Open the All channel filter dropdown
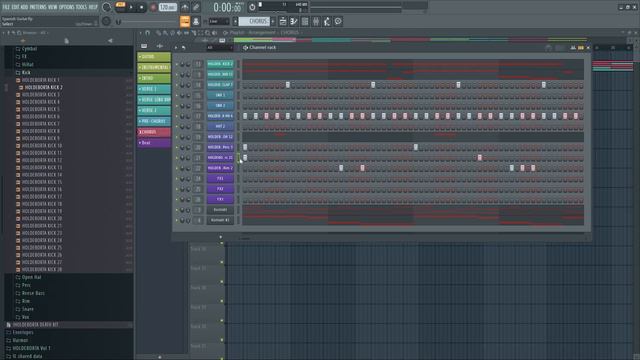Image resolution: width=640 pixels, height=360 pixels. pos(220,48)
